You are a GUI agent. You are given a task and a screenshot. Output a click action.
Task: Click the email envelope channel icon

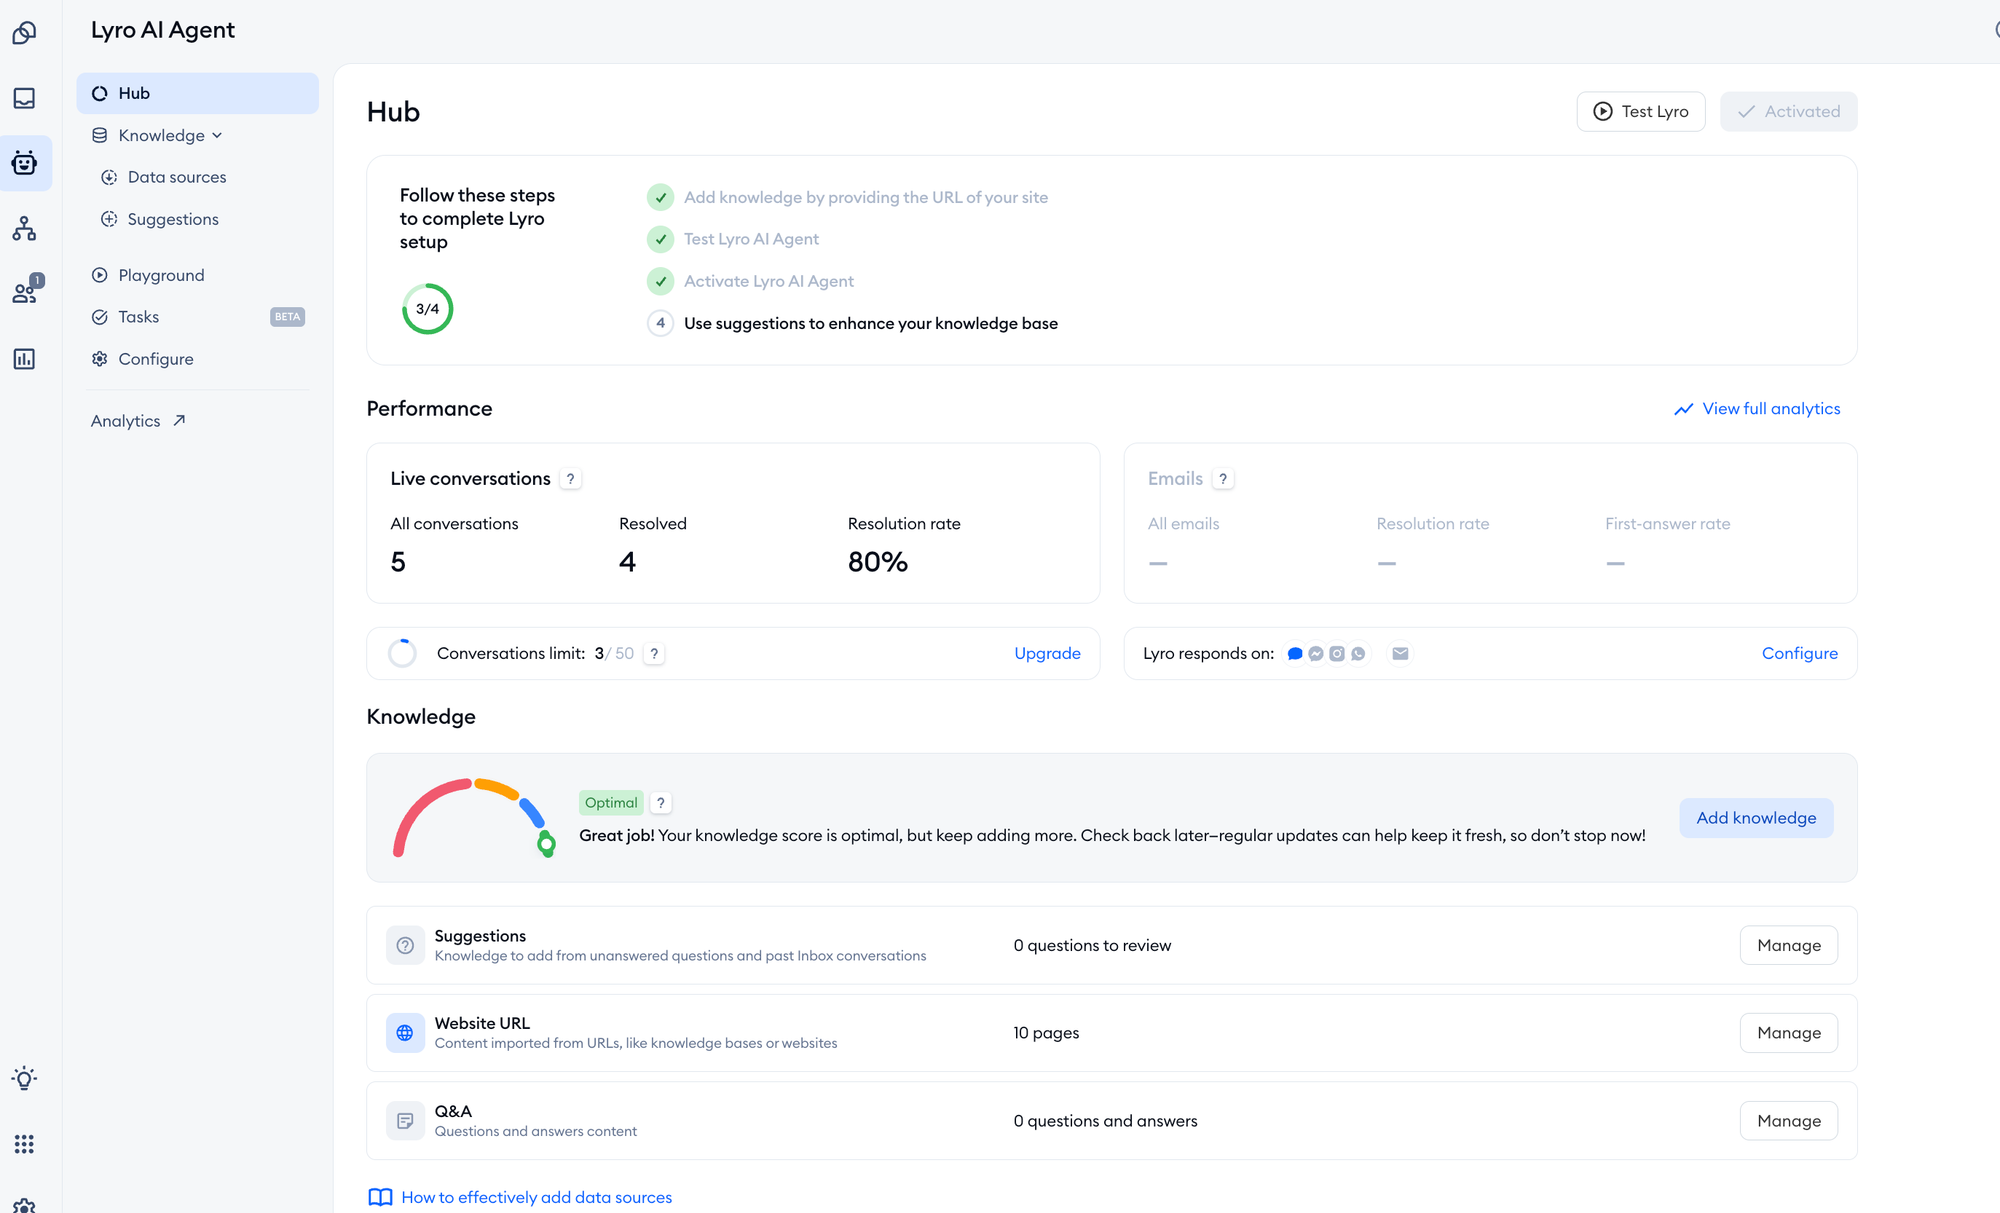(1400, 654)
